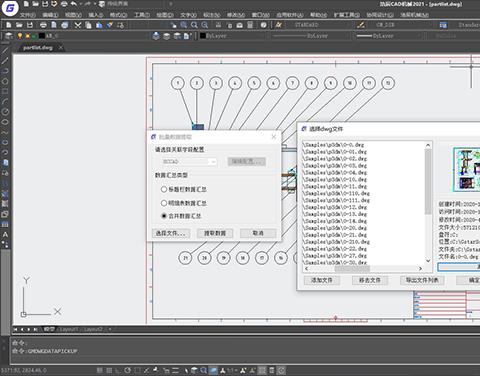
Task: Select the Zoom Window magnifier icon
Action: (184, 25)
